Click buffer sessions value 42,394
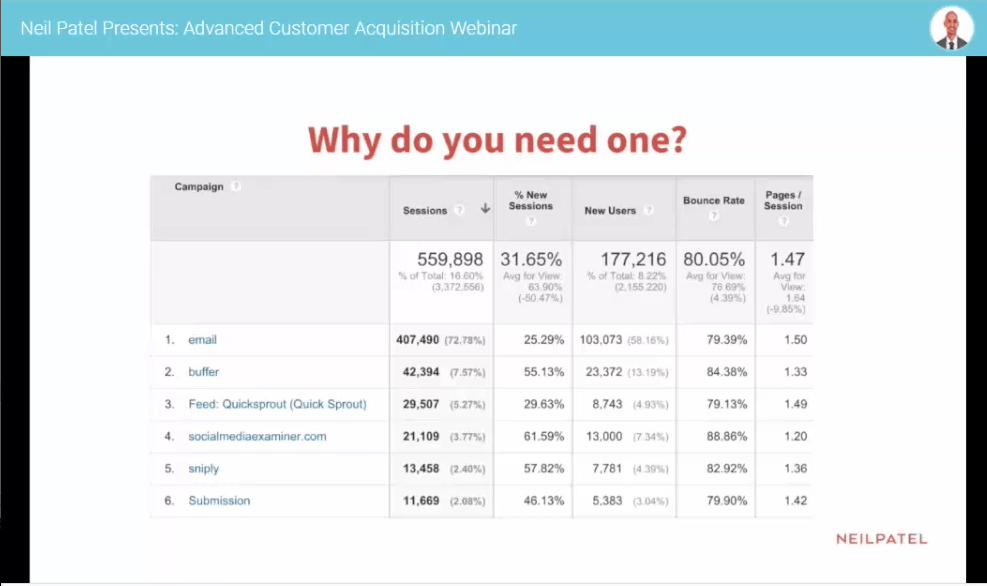Image resolution: width=987 pixels, height=586 pixels. [421, 372]
